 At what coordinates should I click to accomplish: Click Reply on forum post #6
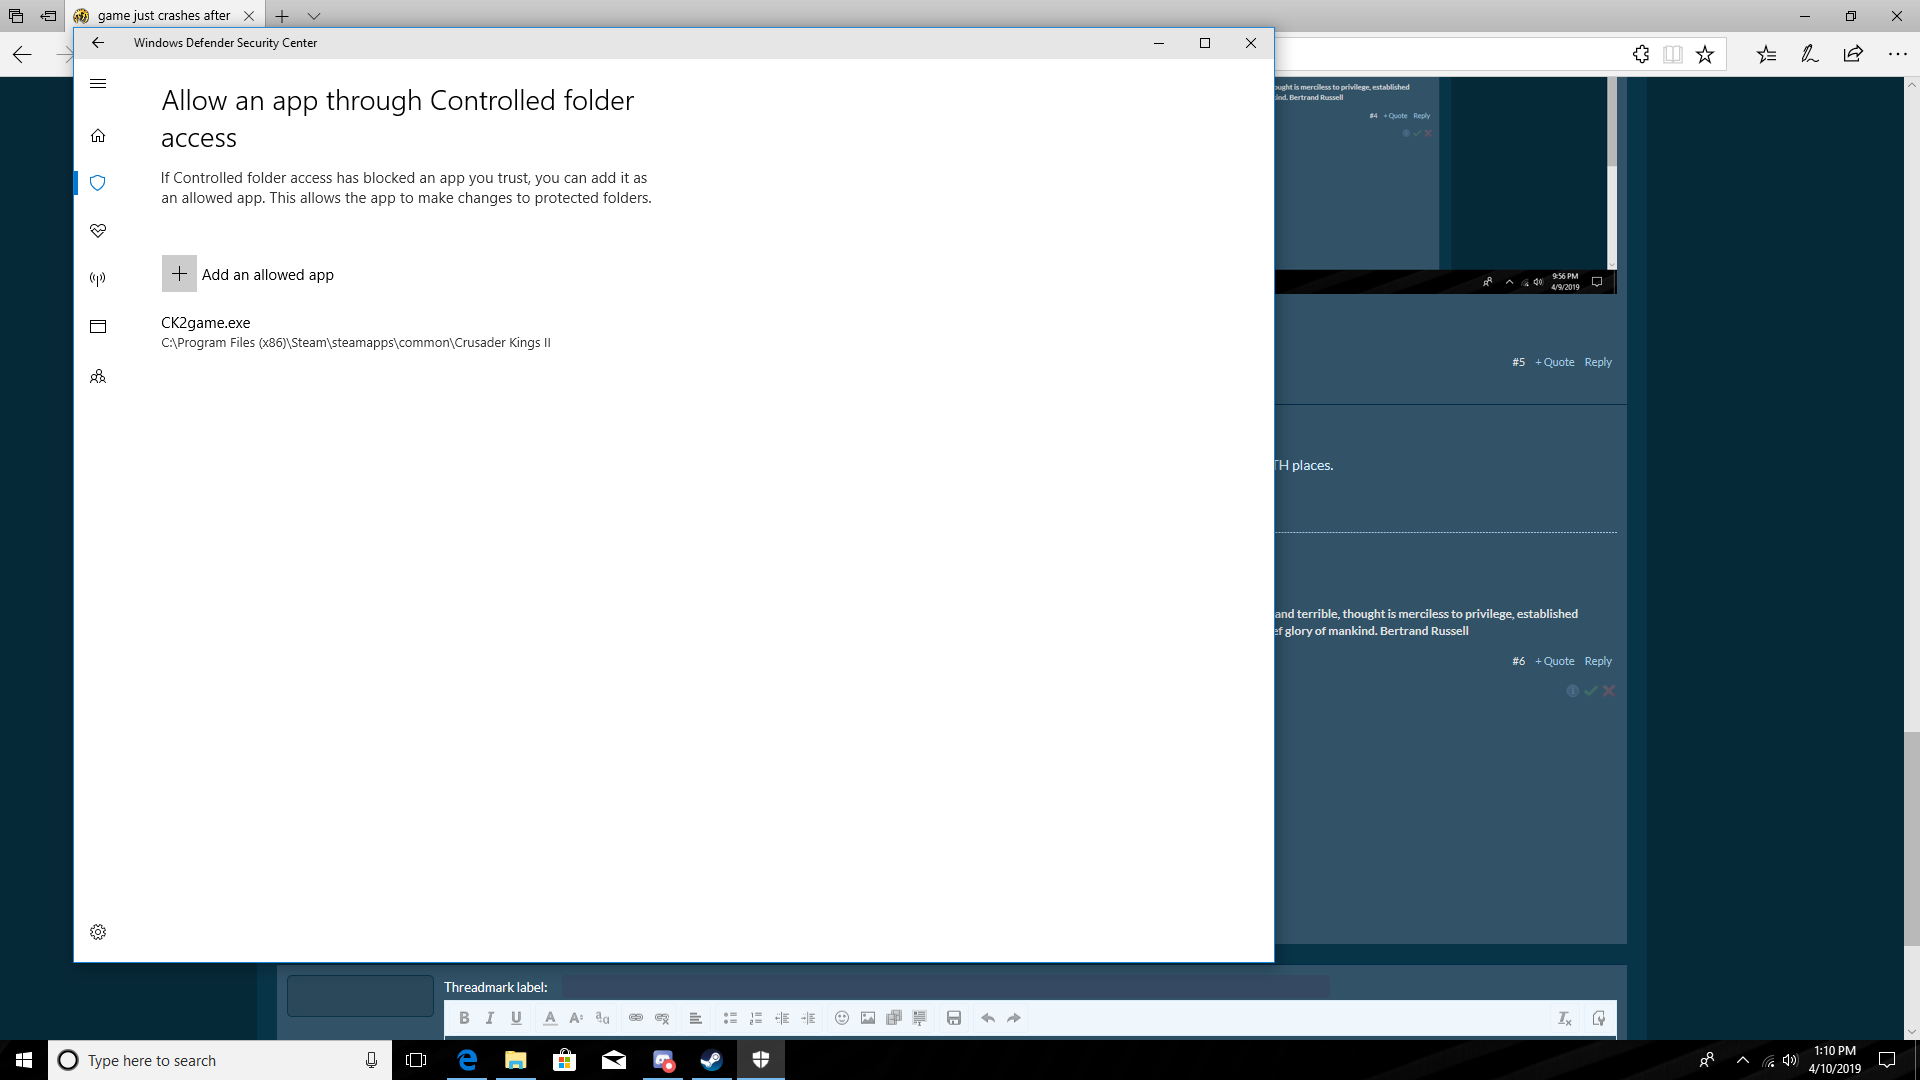pyautogui.click(x=1598, y=661)
